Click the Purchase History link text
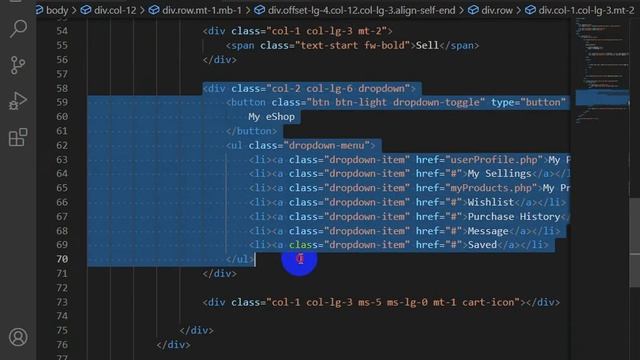 click(514, 217)
